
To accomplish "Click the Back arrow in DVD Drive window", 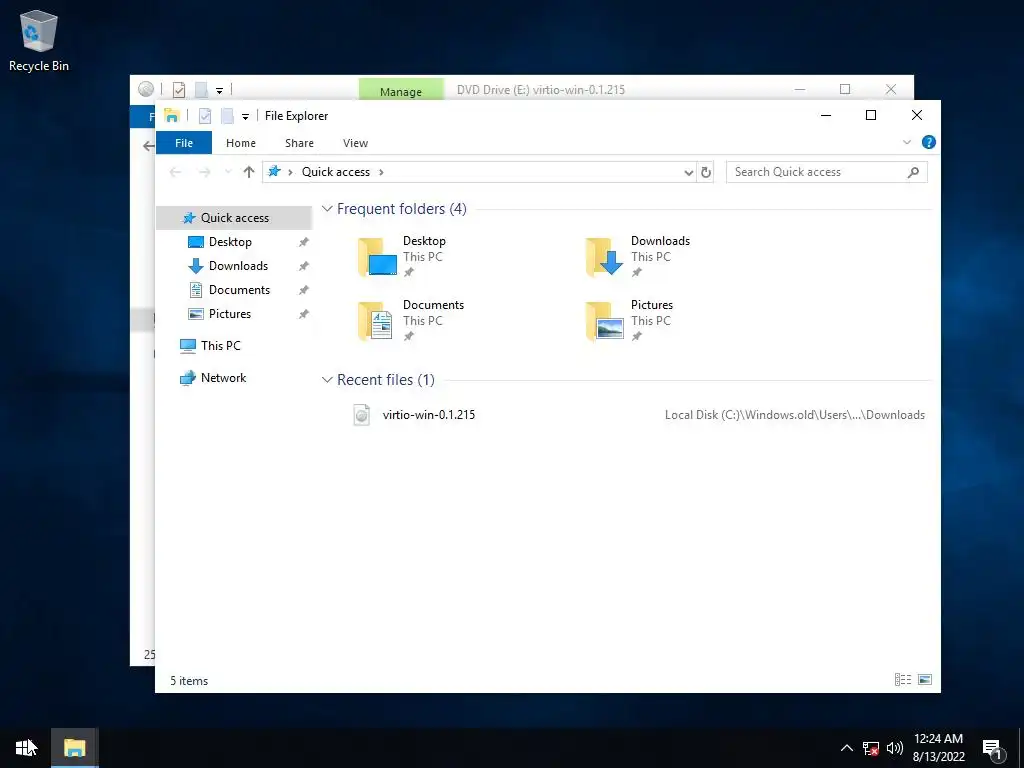I will [149, 146].
